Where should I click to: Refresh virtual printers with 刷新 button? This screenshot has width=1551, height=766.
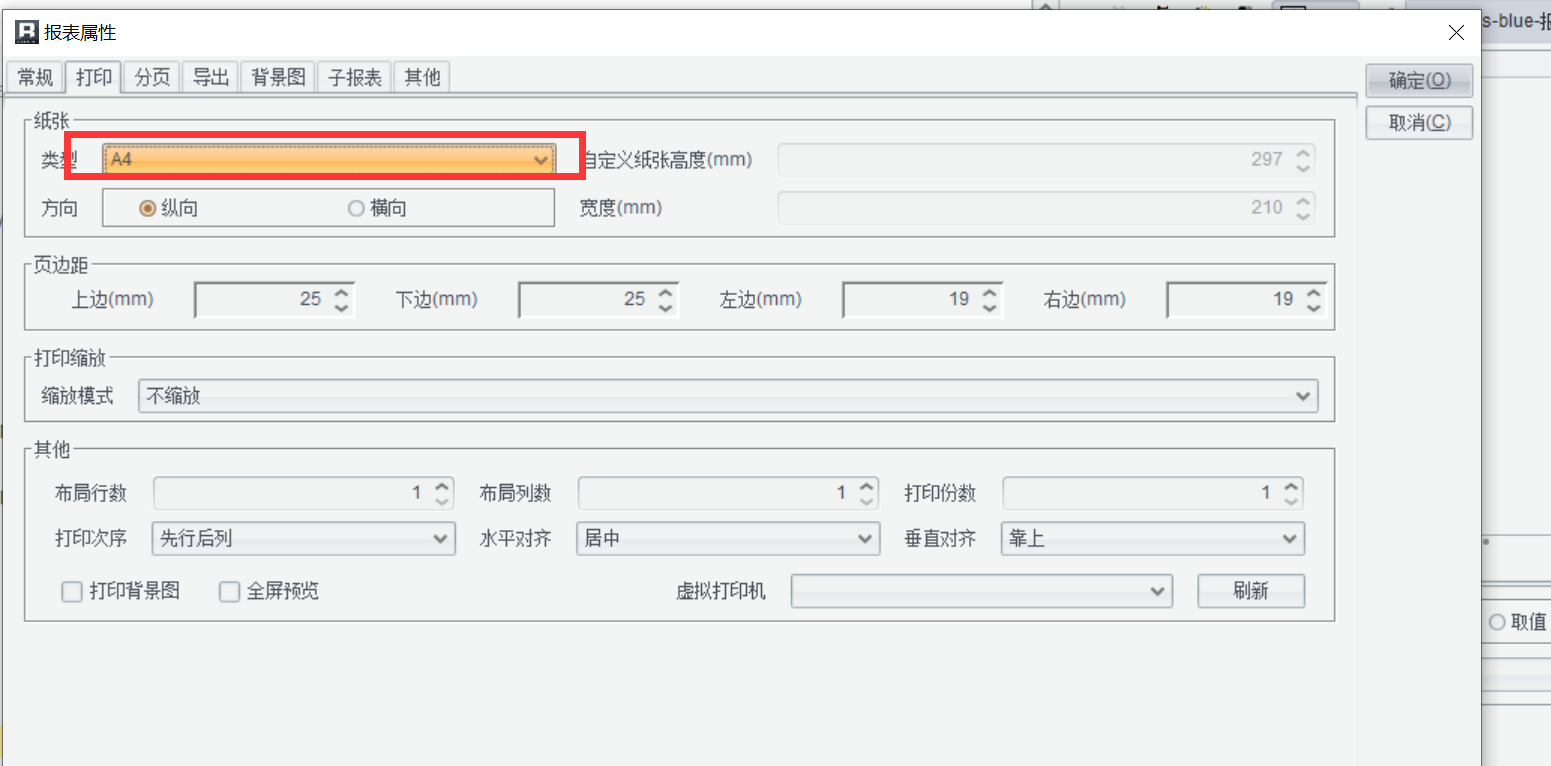tap(1251, 591)
